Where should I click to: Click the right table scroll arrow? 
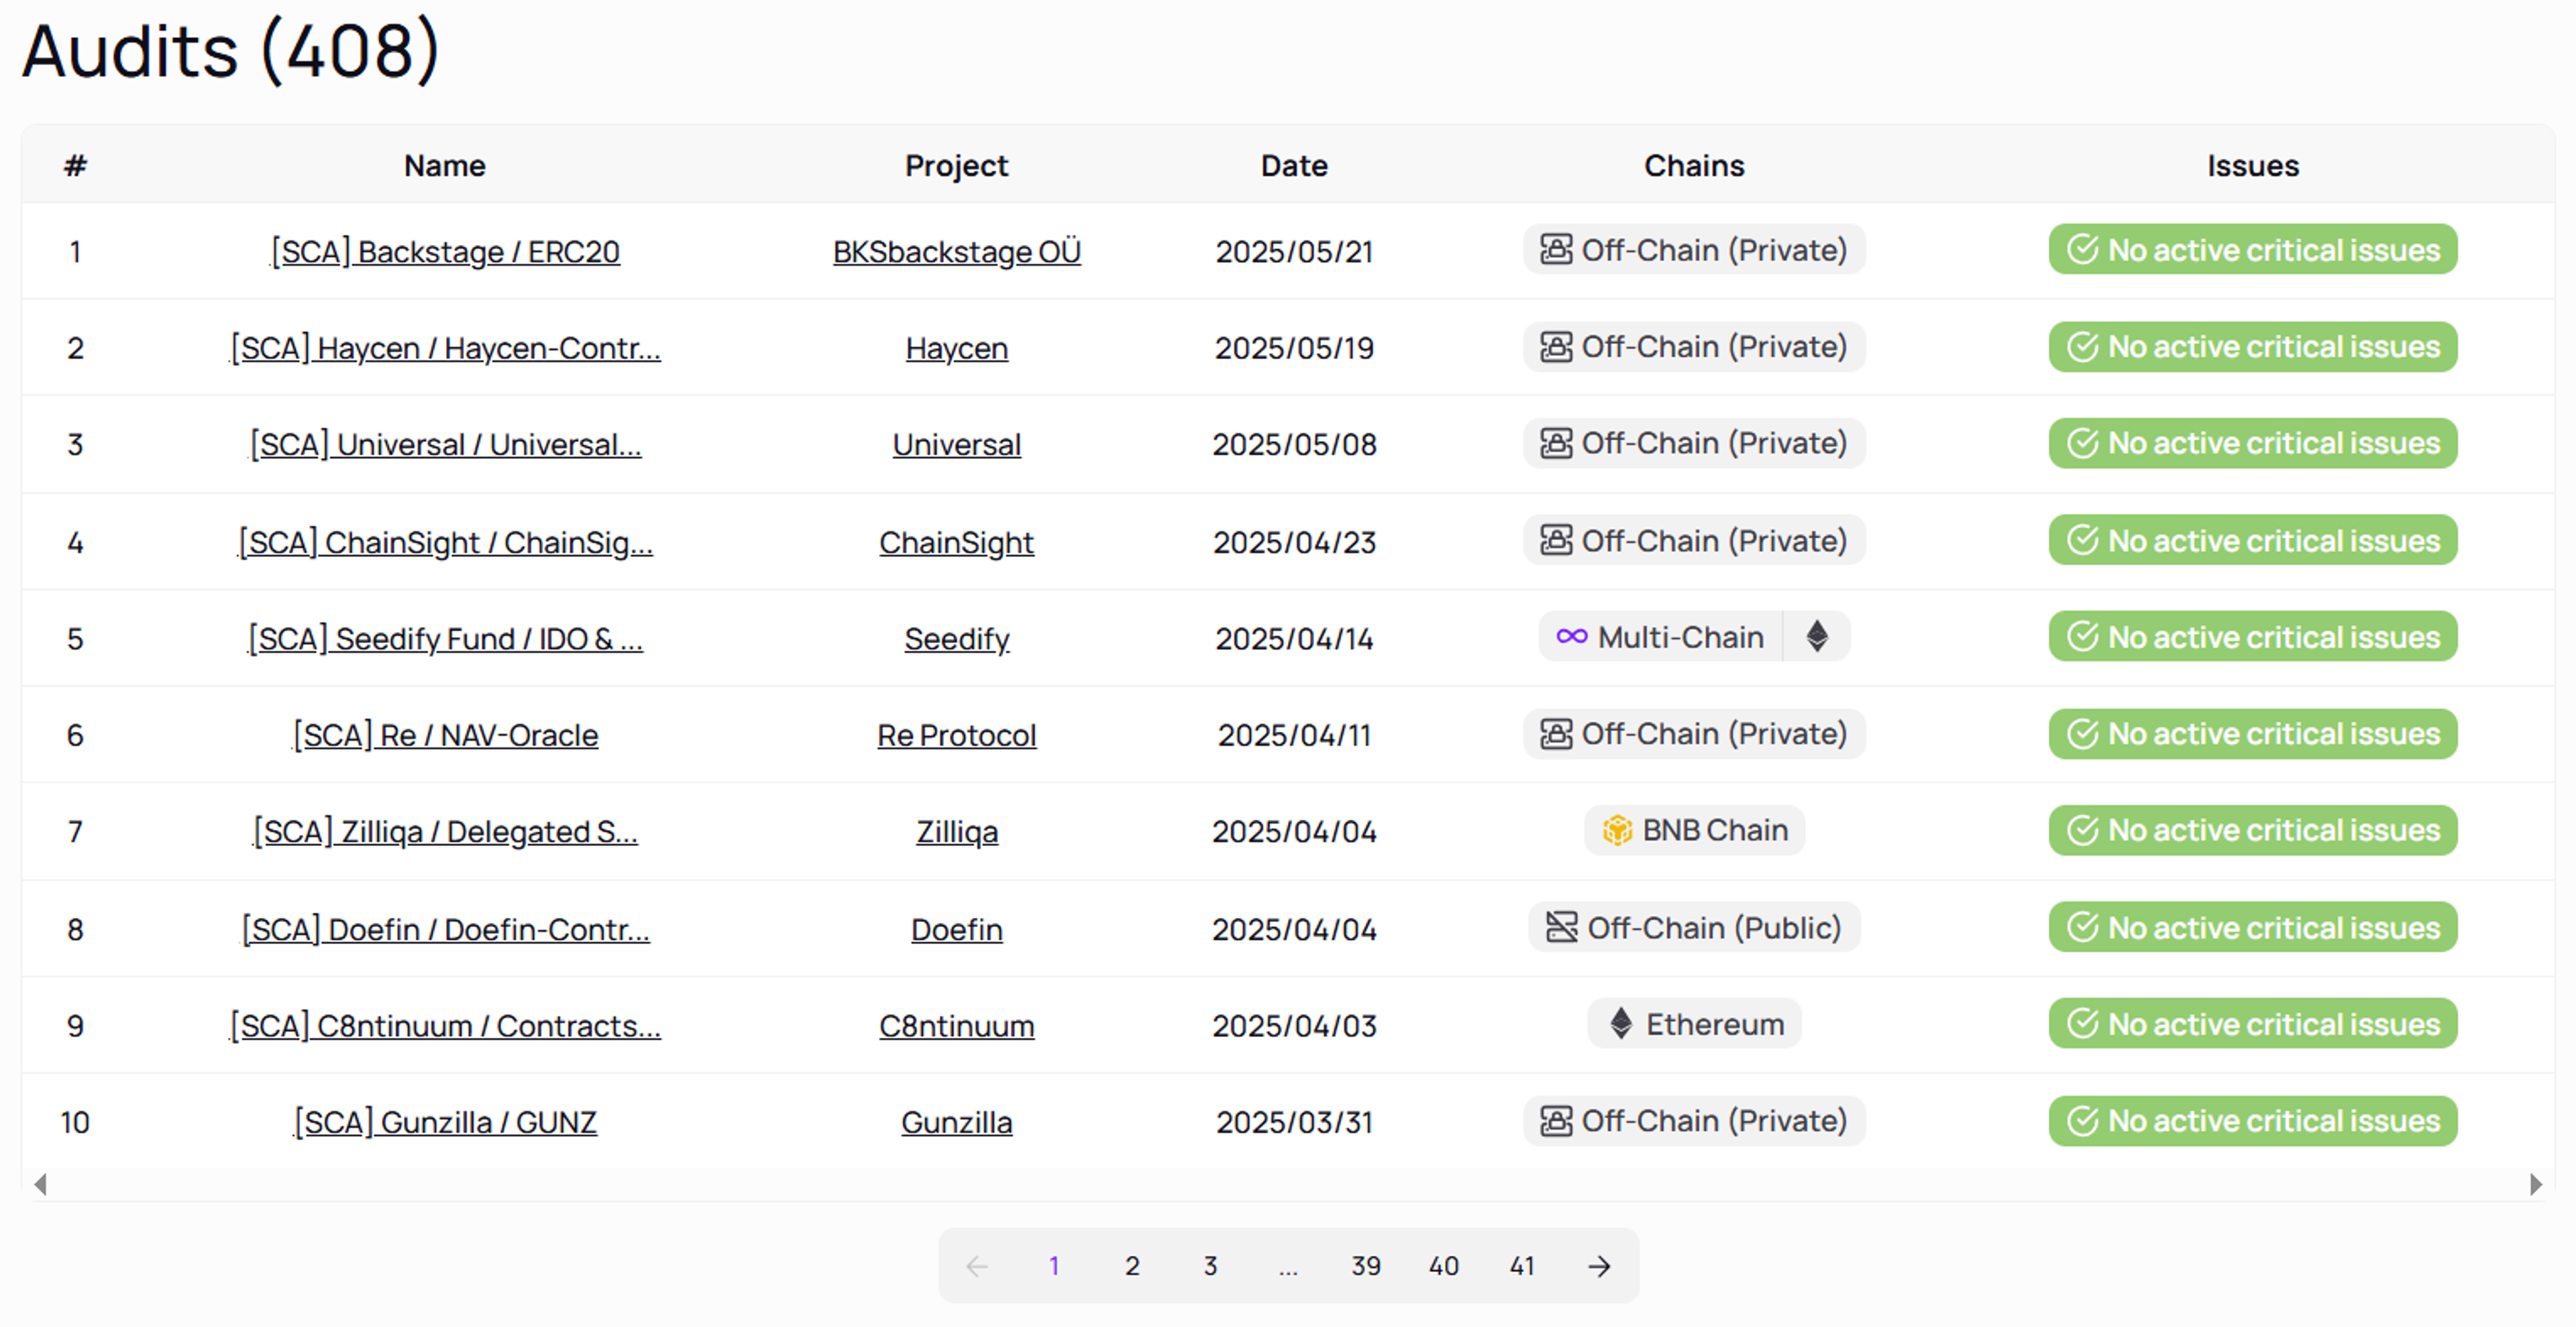(x=2537, y=1184)
